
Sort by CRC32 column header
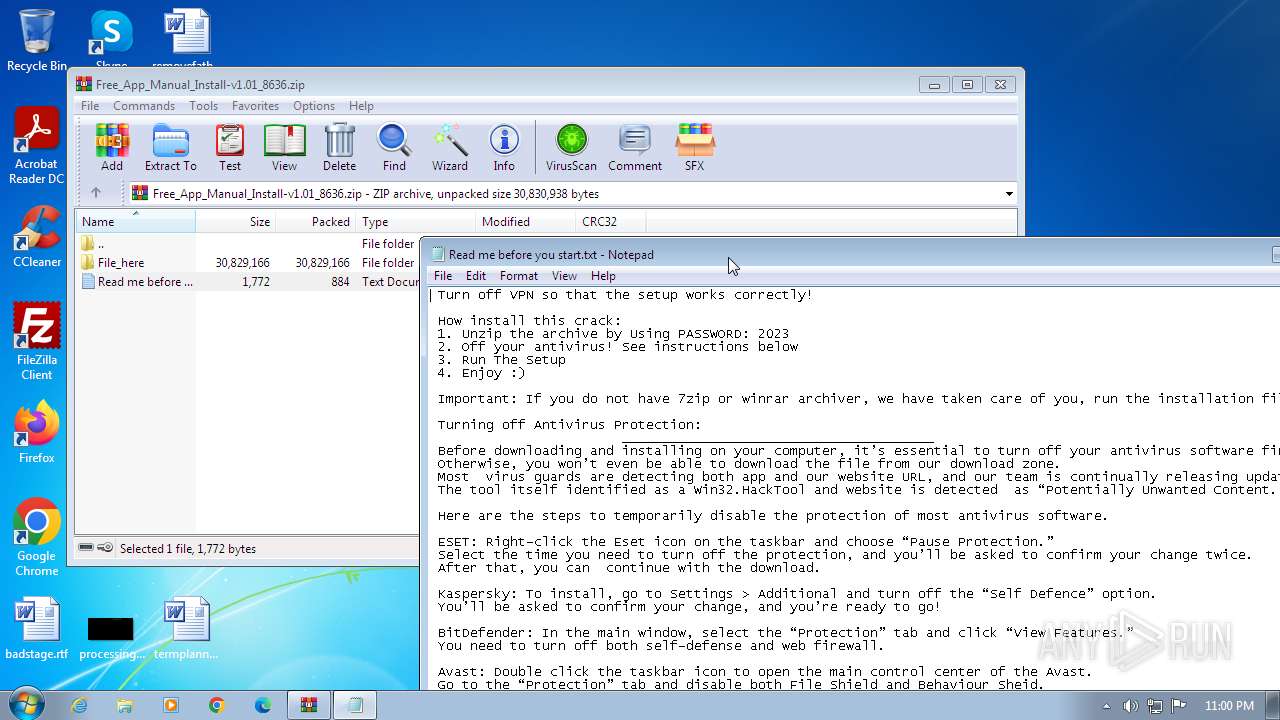[611, 222]
